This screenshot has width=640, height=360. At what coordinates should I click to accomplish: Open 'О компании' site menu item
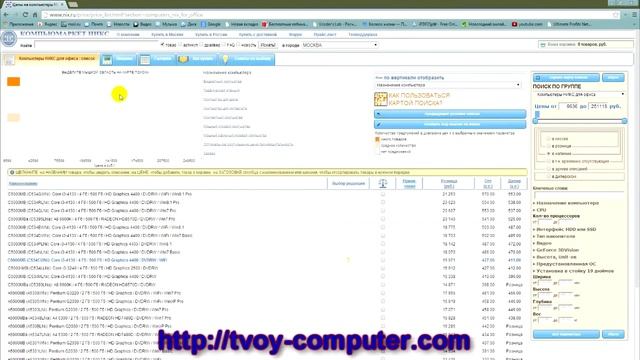(x=128, y=35)
